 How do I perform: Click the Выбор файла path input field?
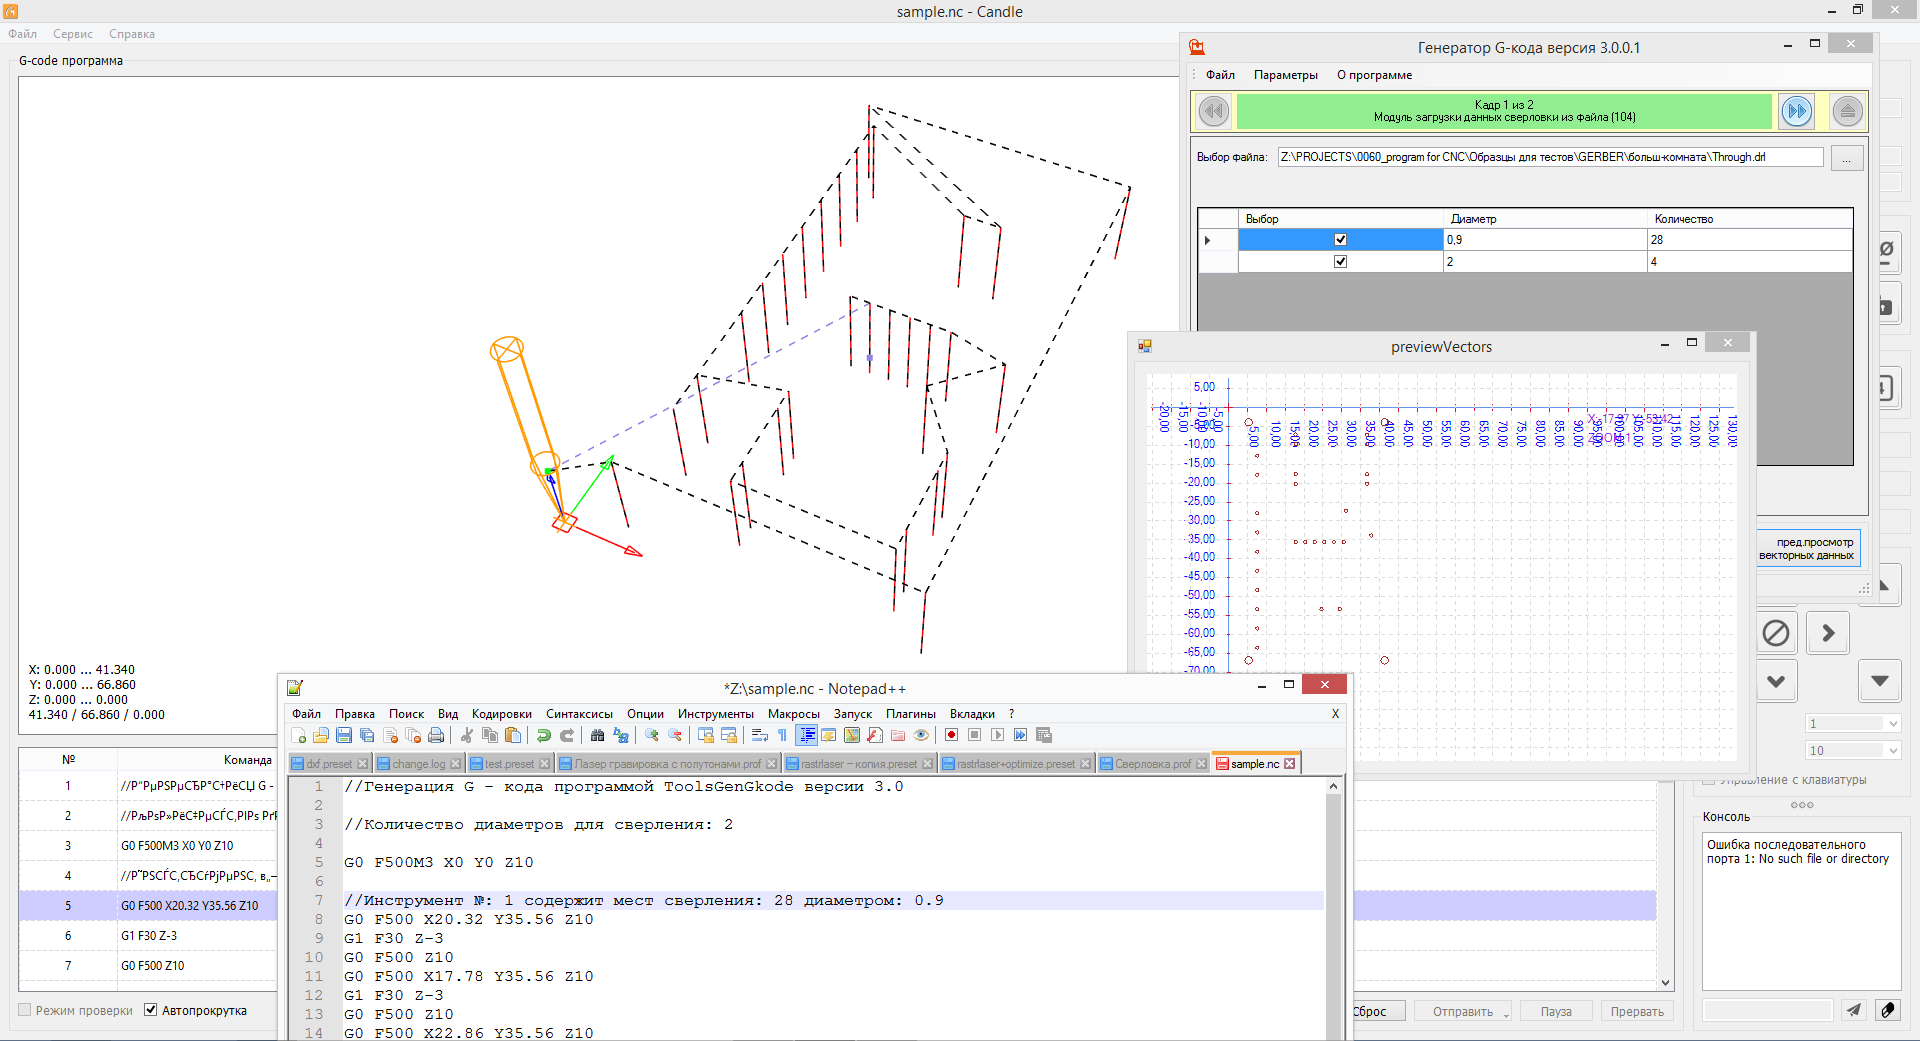coord(1549,157)
